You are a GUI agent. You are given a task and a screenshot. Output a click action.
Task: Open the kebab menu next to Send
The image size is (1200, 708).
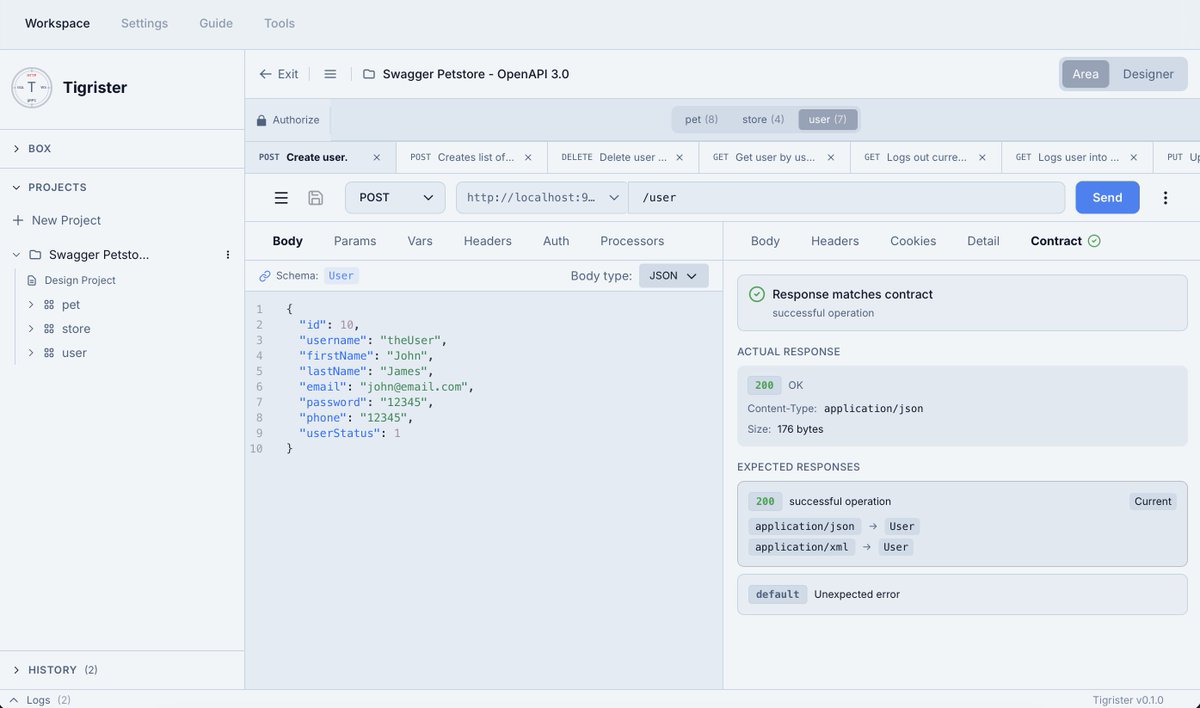coord(1165,198)
